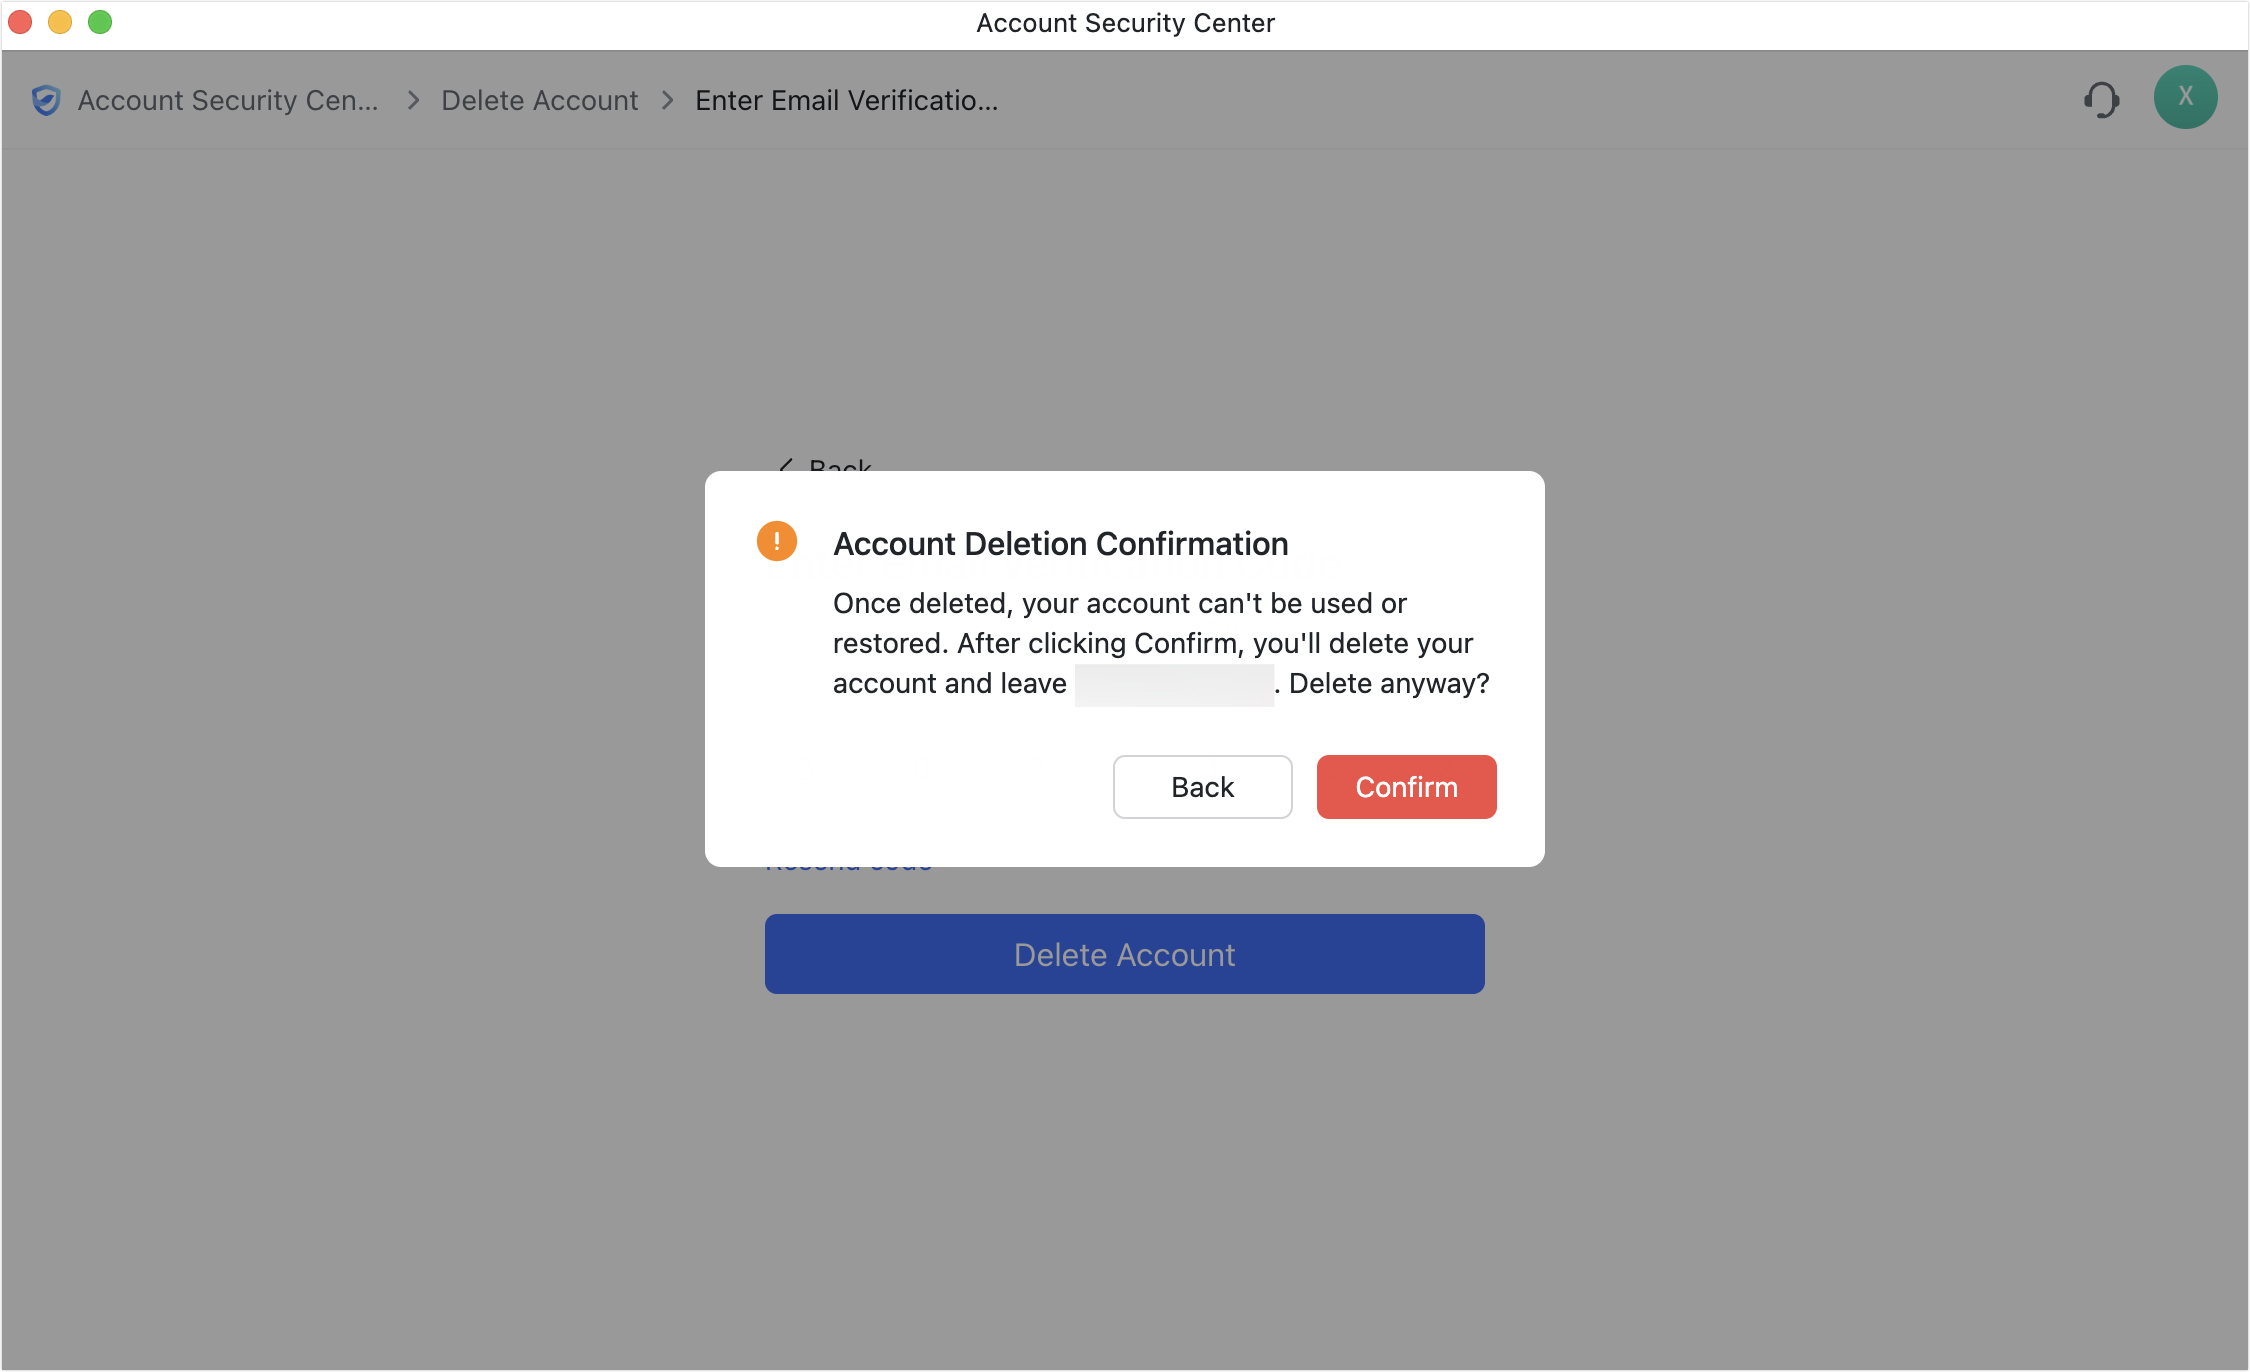Go to Account Security Center breadcrumb
This screenshot has width=2250, height=1372.
[x=228, y=100]
